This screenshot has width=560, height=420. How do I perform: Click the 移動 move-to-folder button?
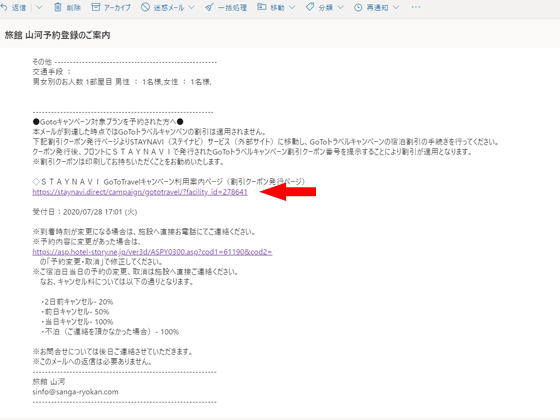tap(271, 8)
